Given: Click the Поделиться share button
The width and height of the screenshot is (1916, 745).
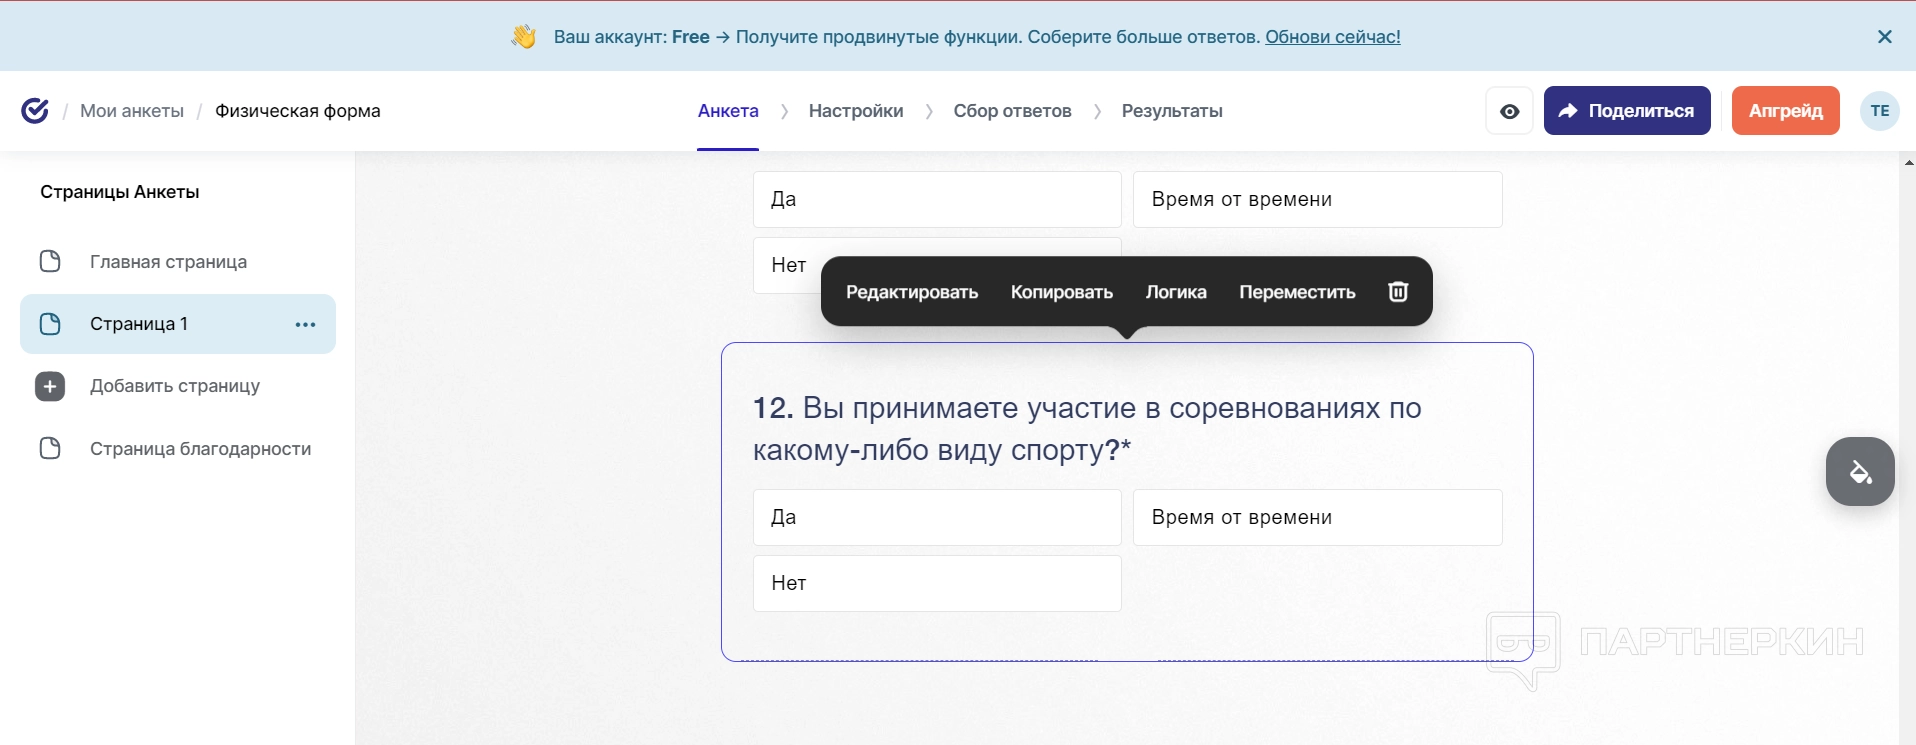Looking at the screenshot, I should (x=1626, y=111).
